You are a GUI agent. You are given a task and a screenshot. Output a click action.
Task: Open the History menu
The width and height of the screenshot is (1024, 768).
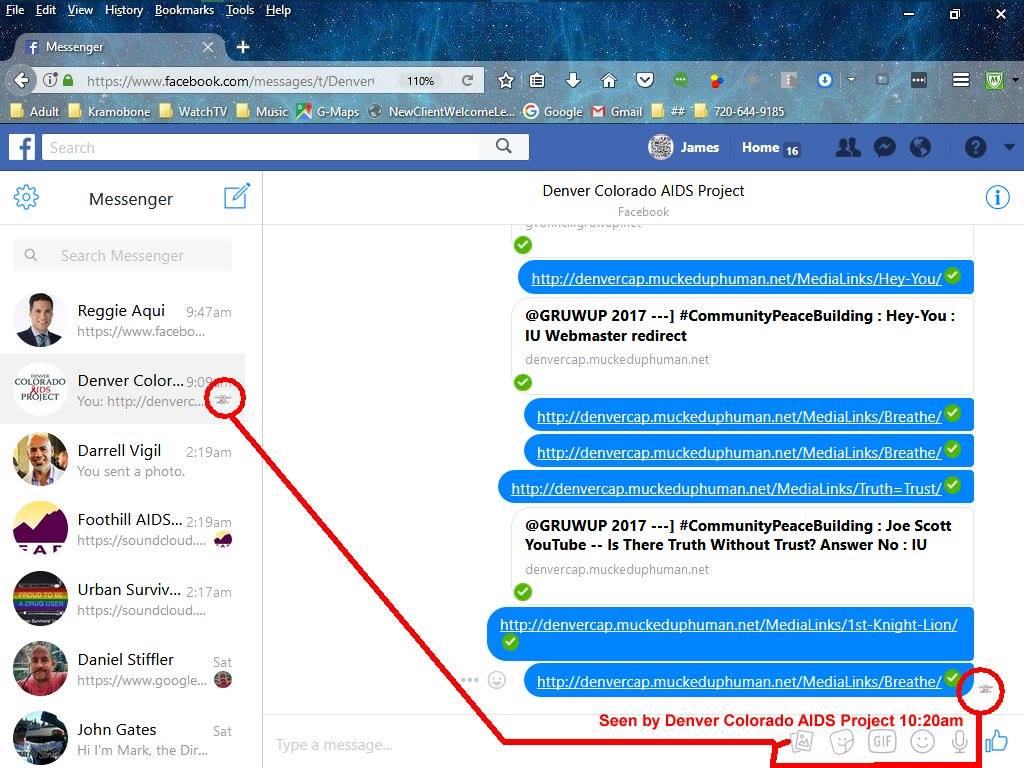(x=124, y=10)
